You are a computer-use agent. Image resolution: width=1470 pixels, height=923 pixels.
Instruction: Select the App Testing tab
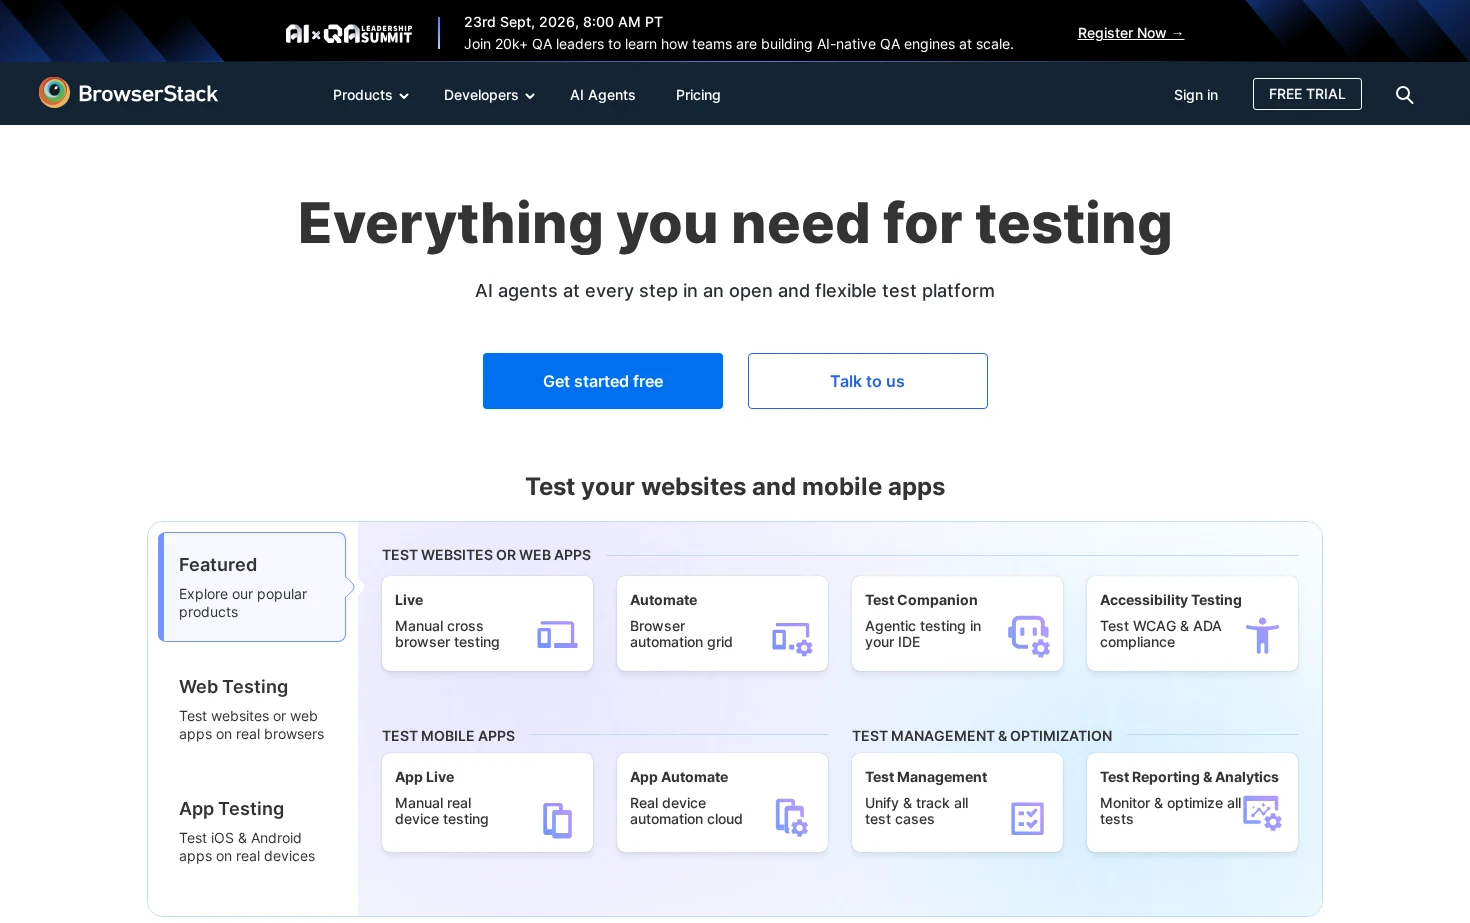(252, 831)
